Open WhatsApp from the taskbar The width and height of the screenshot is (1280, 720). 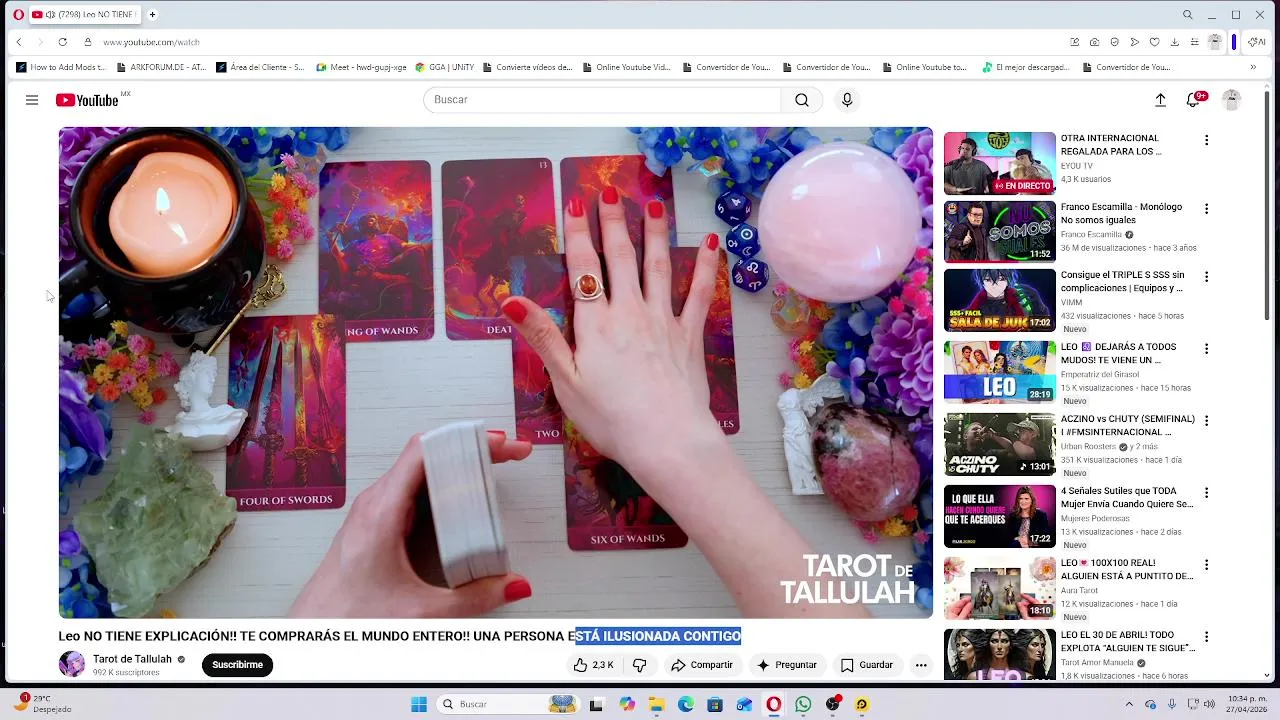(803, 705)
